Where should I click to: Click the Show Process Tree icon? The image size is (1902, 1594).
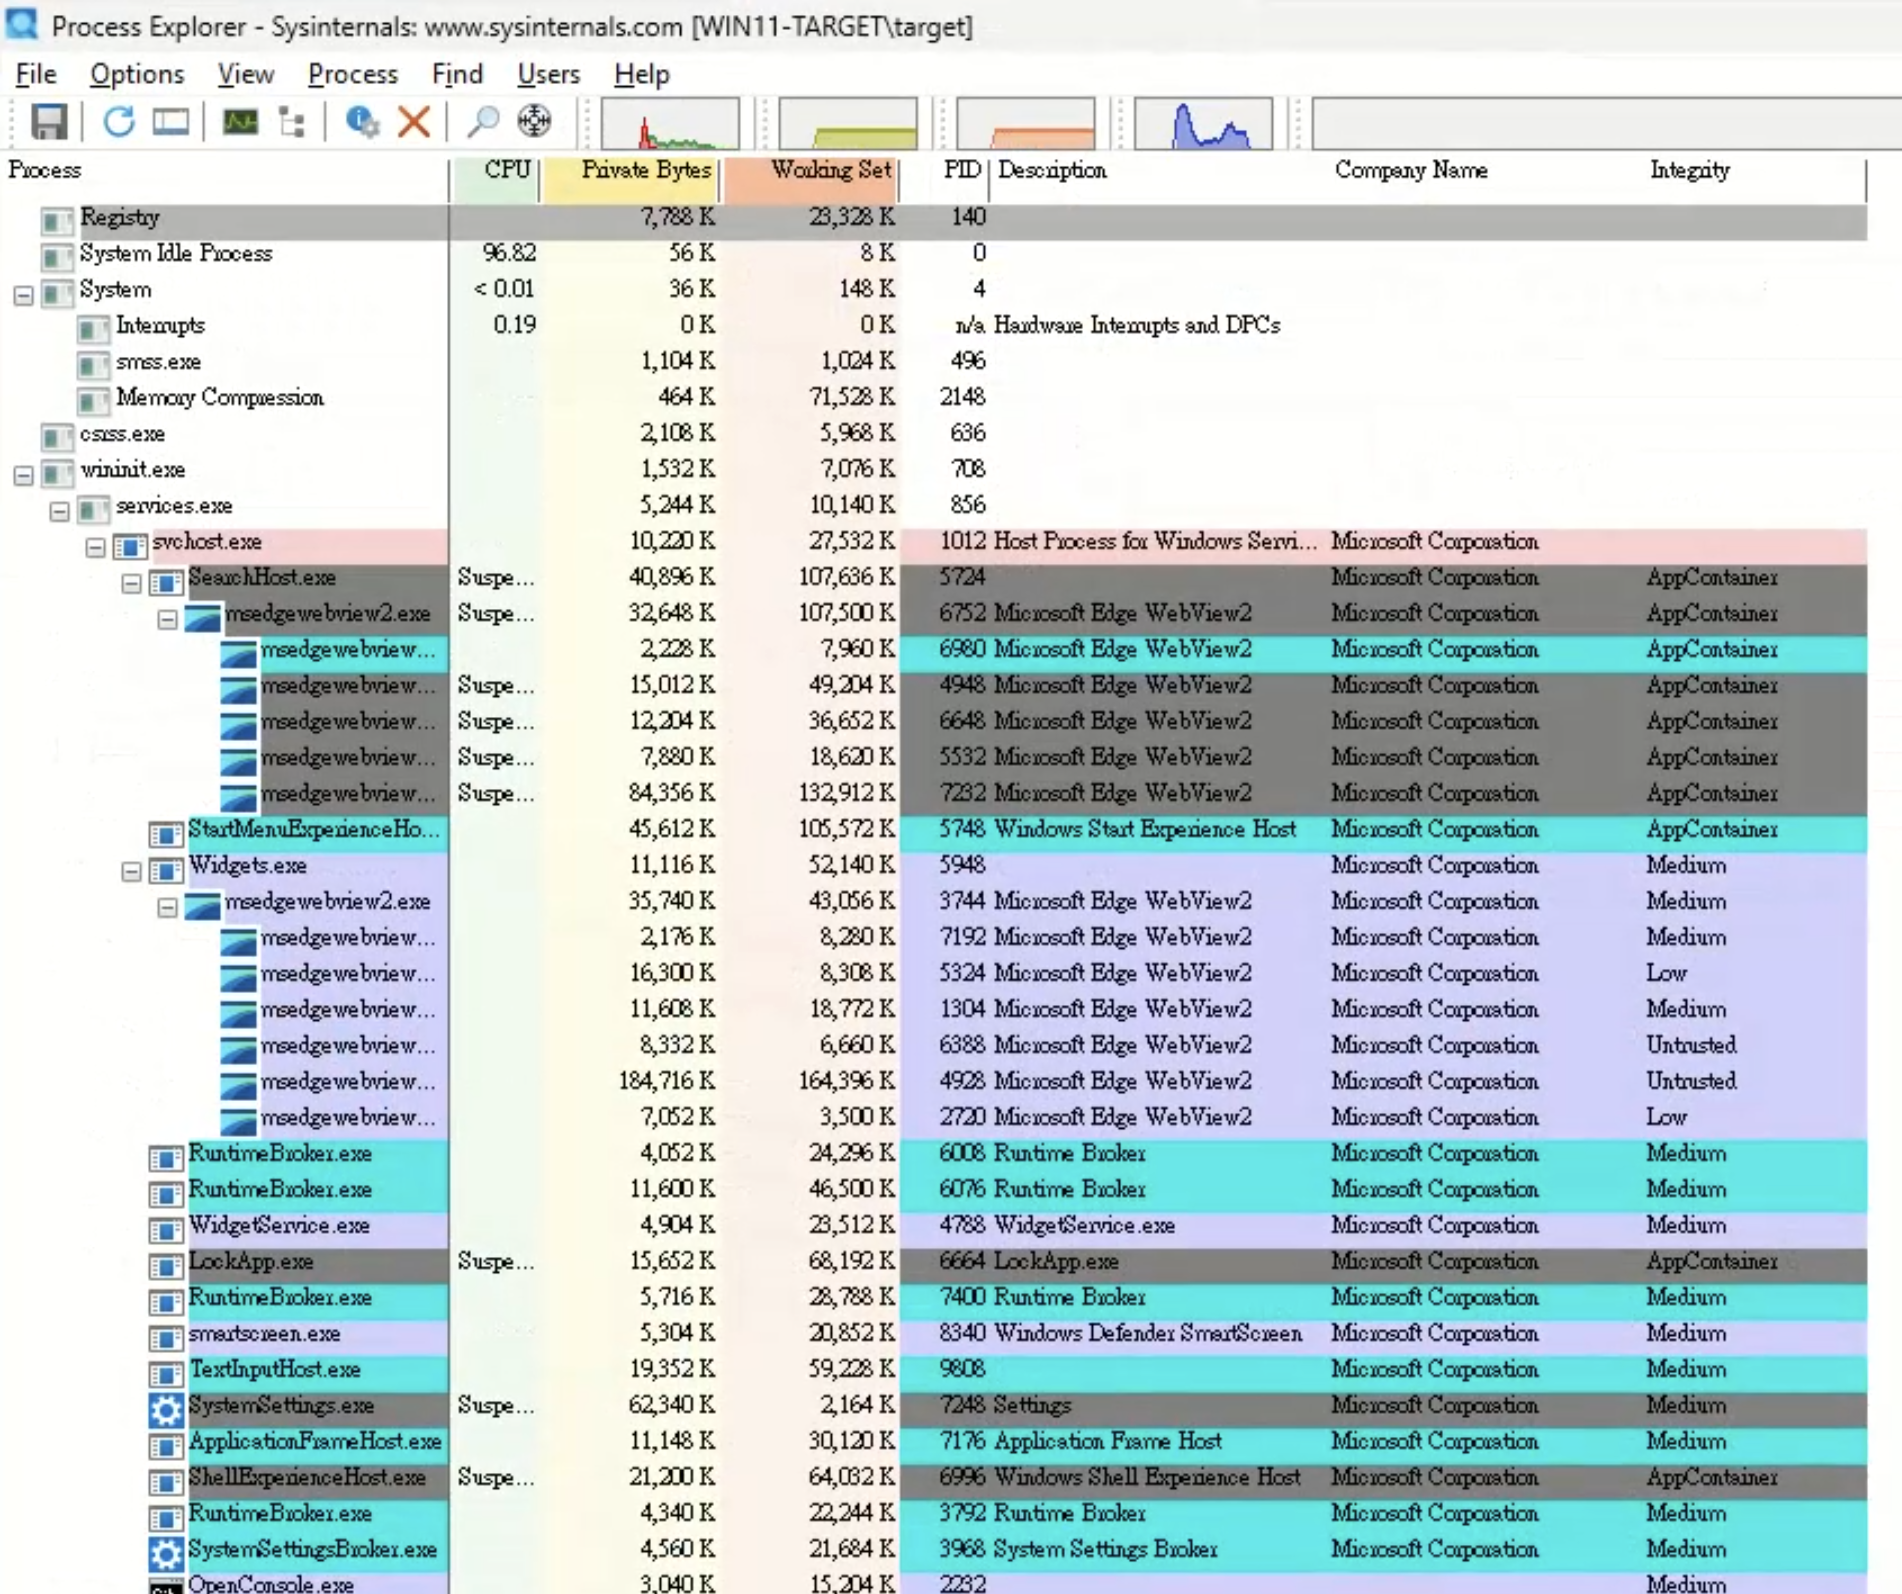(292, 122)
